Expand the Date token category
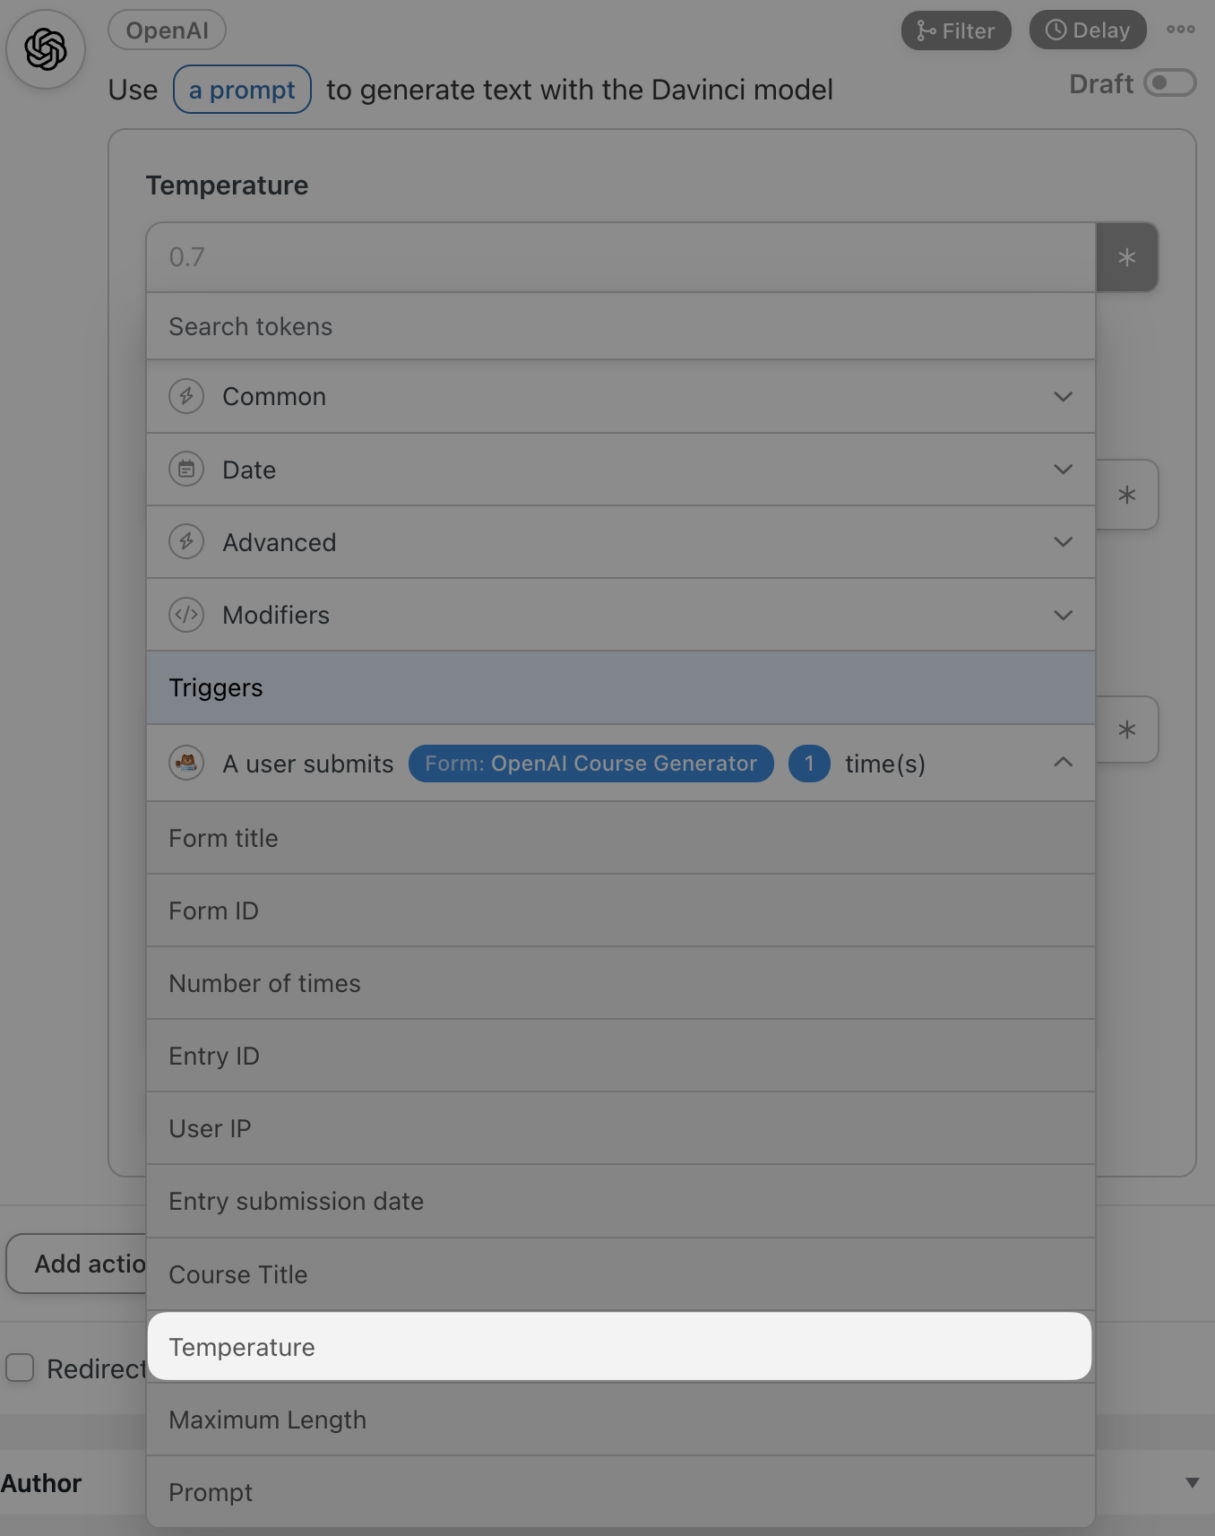1215x1536 pixels. [1063, 469]
